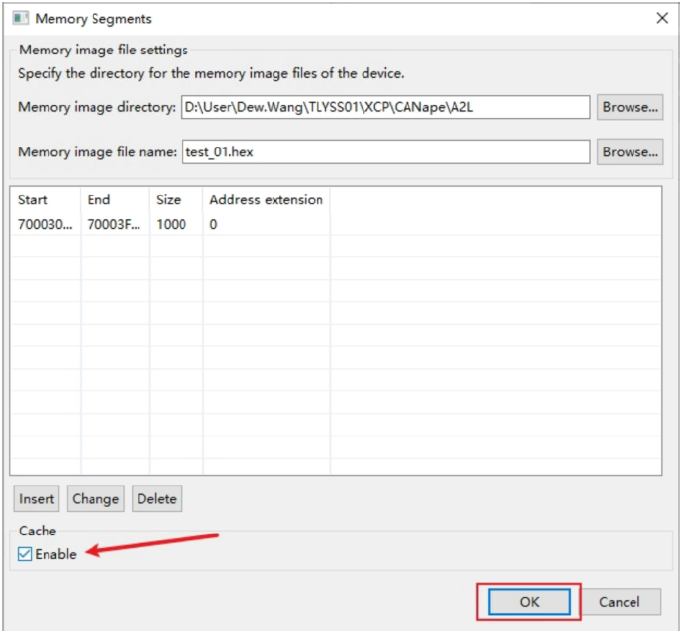Cancel the Memory Segments dialog
This screenshot has width=682, height=636.
click(619, 602)
